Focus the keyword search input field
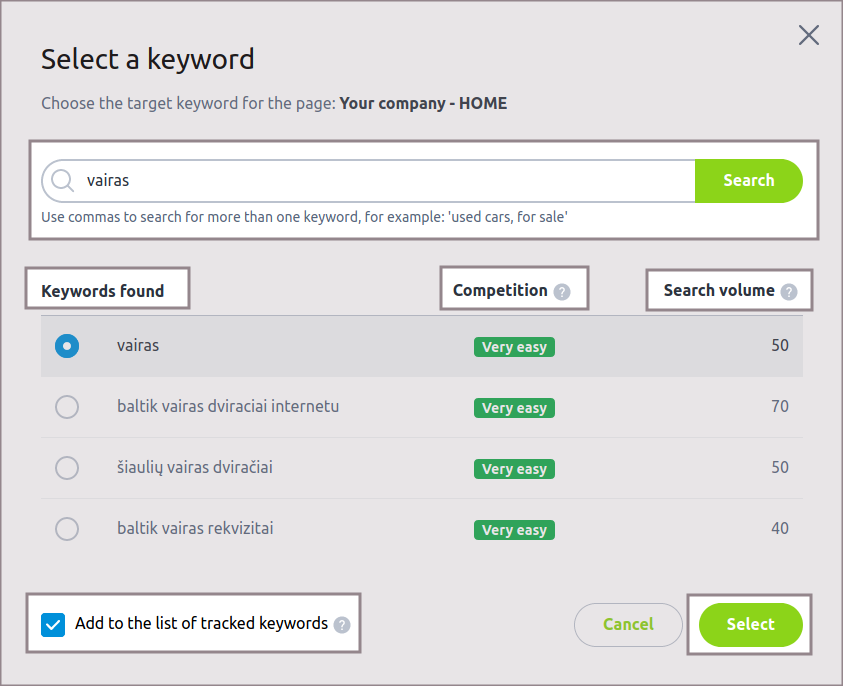The height and width of the screenshot is (686, 843). [x=380, y=181]
